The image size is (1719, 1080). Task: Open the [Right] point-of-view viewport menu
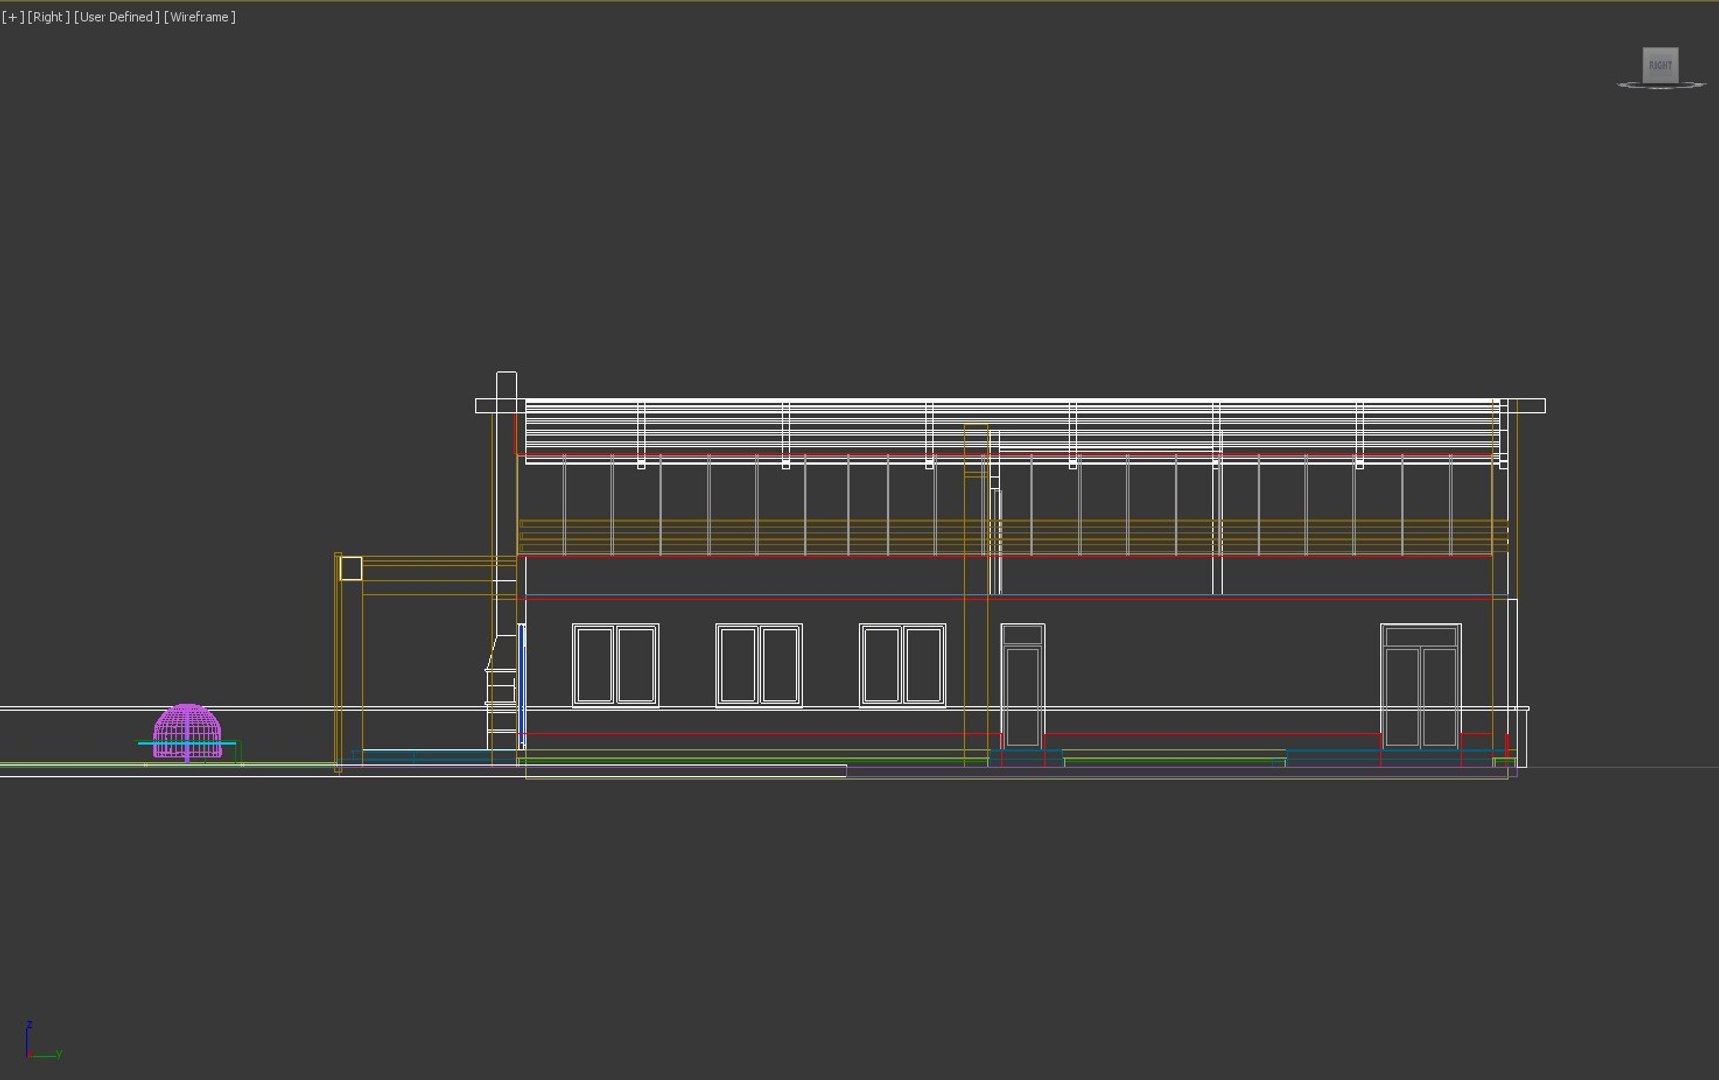(x=49, y=17)
